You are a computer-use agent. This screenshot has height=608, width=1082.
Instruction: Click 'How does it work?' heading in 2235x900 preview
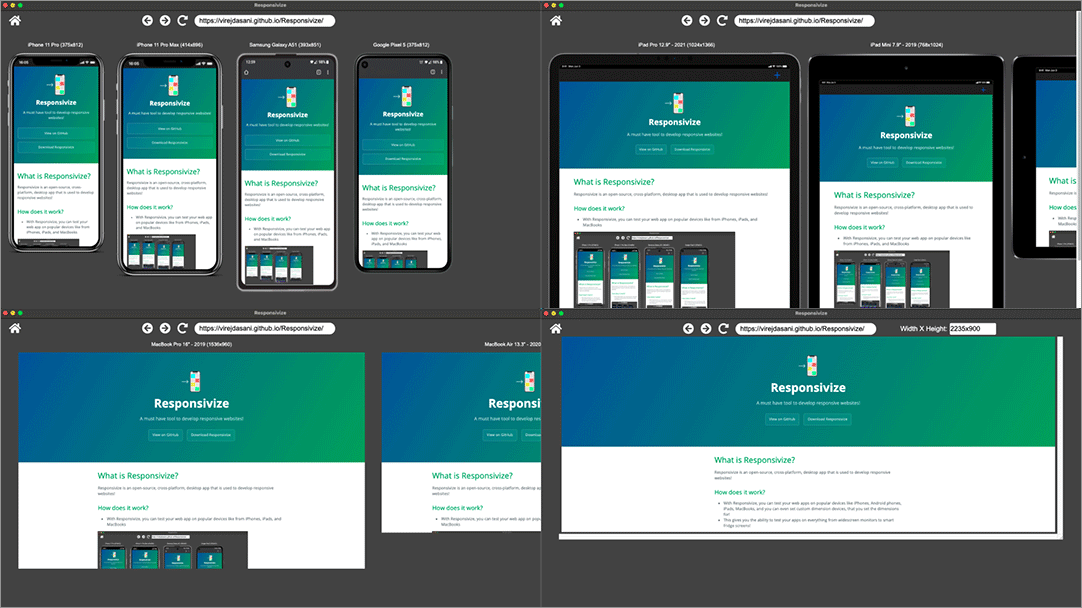[739, 492]
